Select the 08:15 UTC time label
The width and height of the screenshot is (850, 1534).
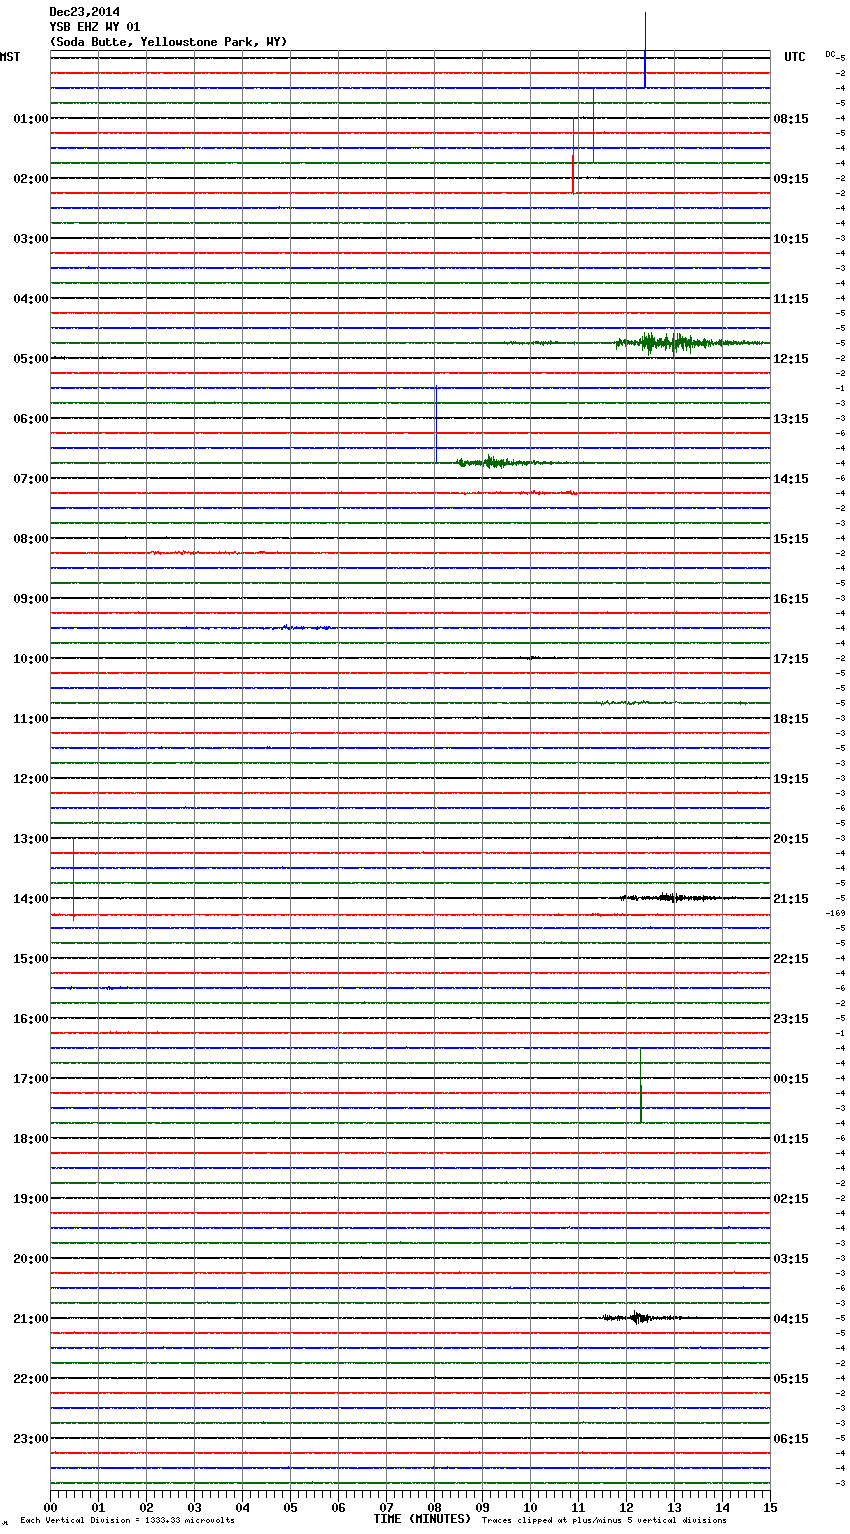791,119
